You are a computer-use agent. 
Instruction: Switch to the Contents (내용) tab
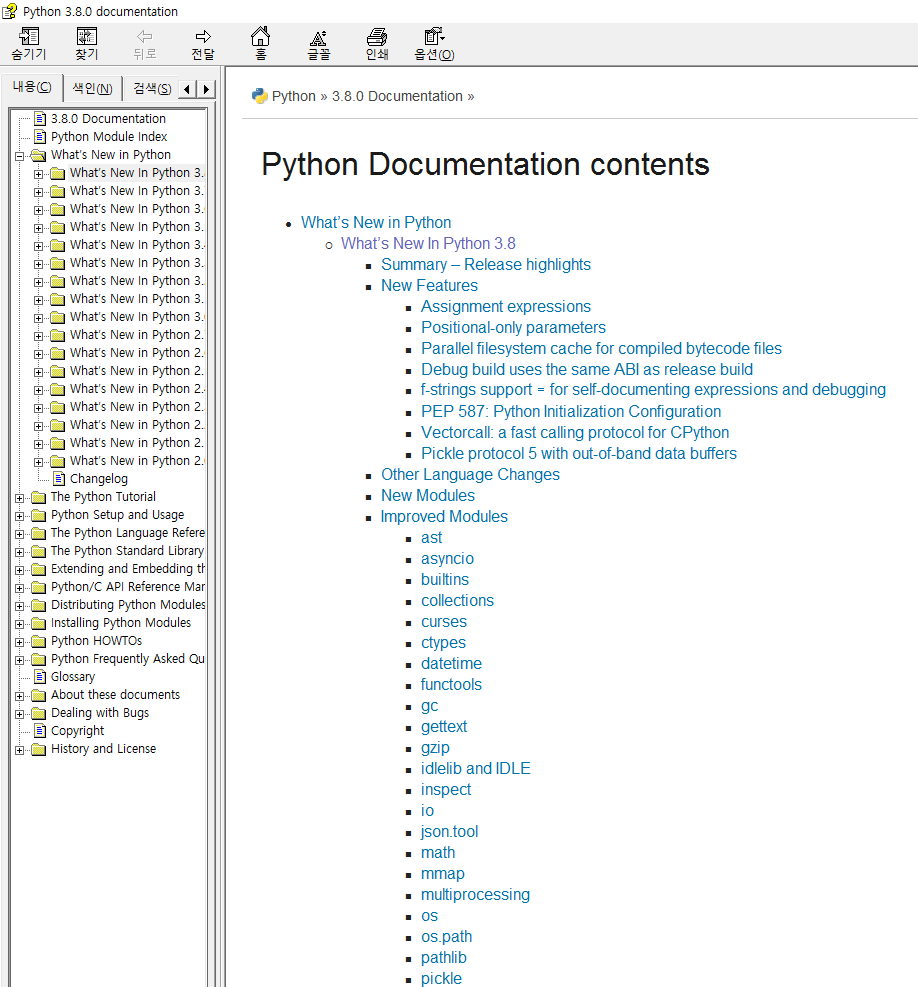[32, 87]
